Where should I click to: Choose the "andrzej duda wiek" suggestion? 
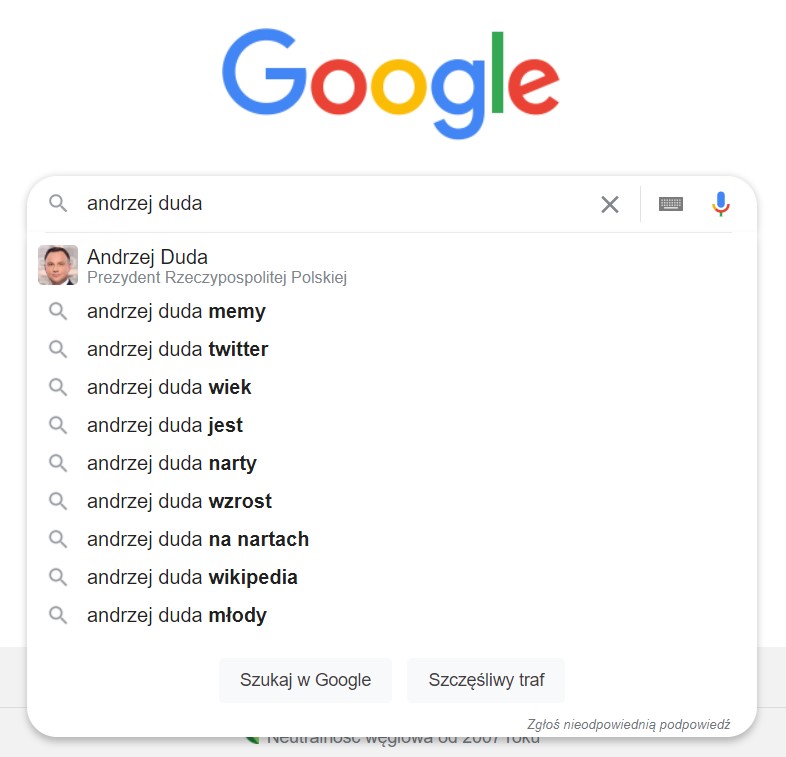[169, 388]
